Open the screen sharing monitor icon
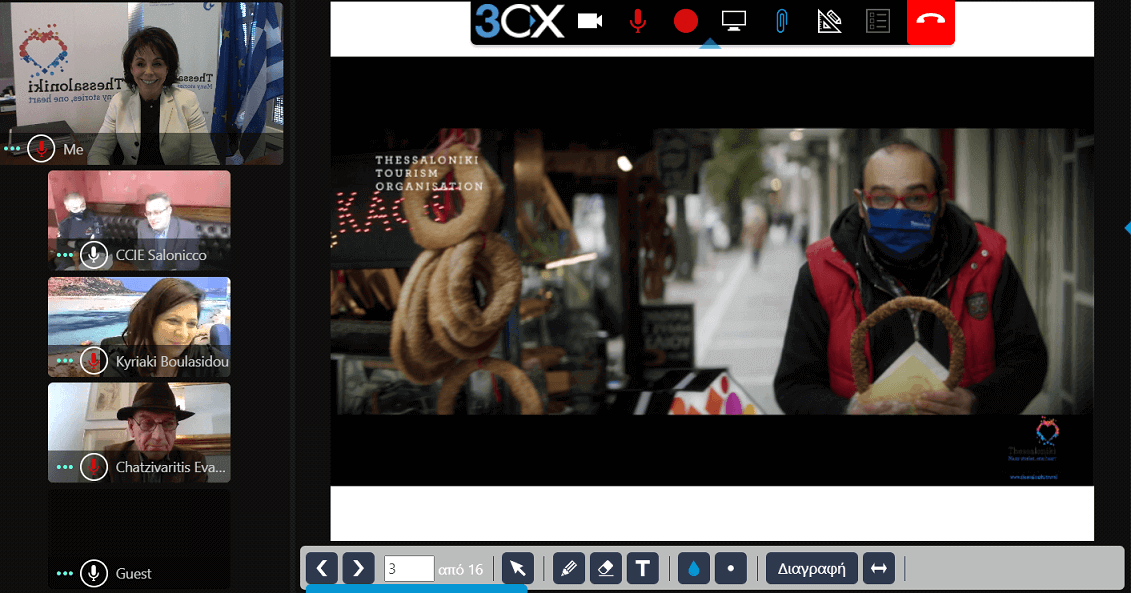The image size is (1131, 593). 733,21
